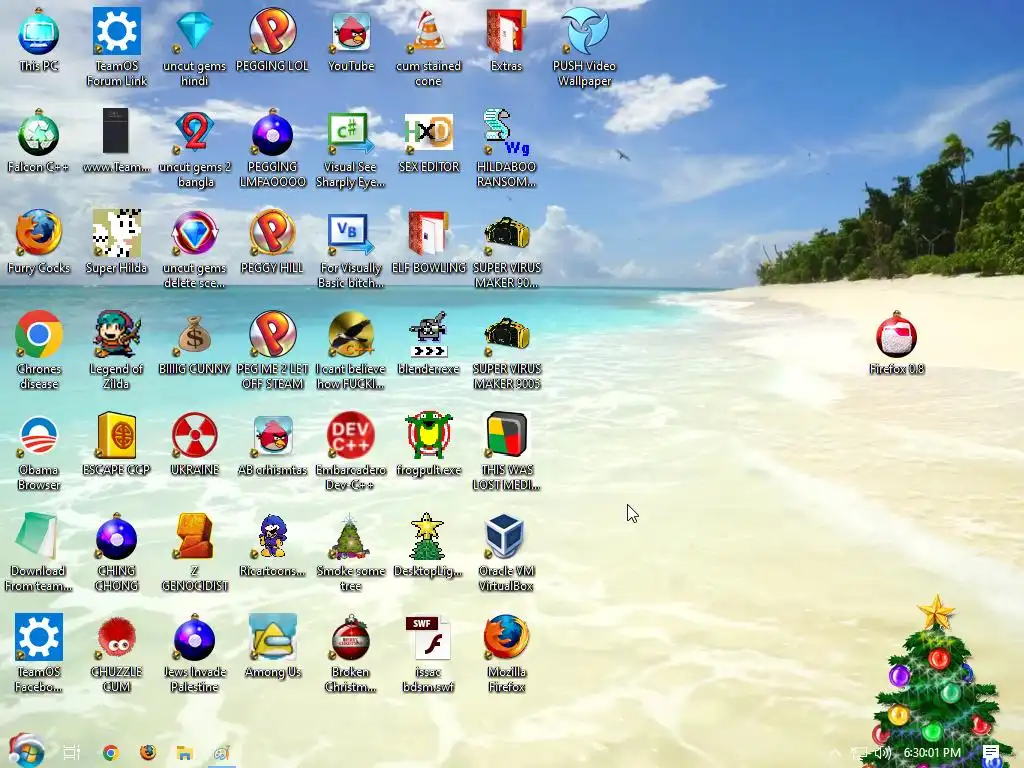Open the TeamOS Facebo... shortcut

[39, 652]
